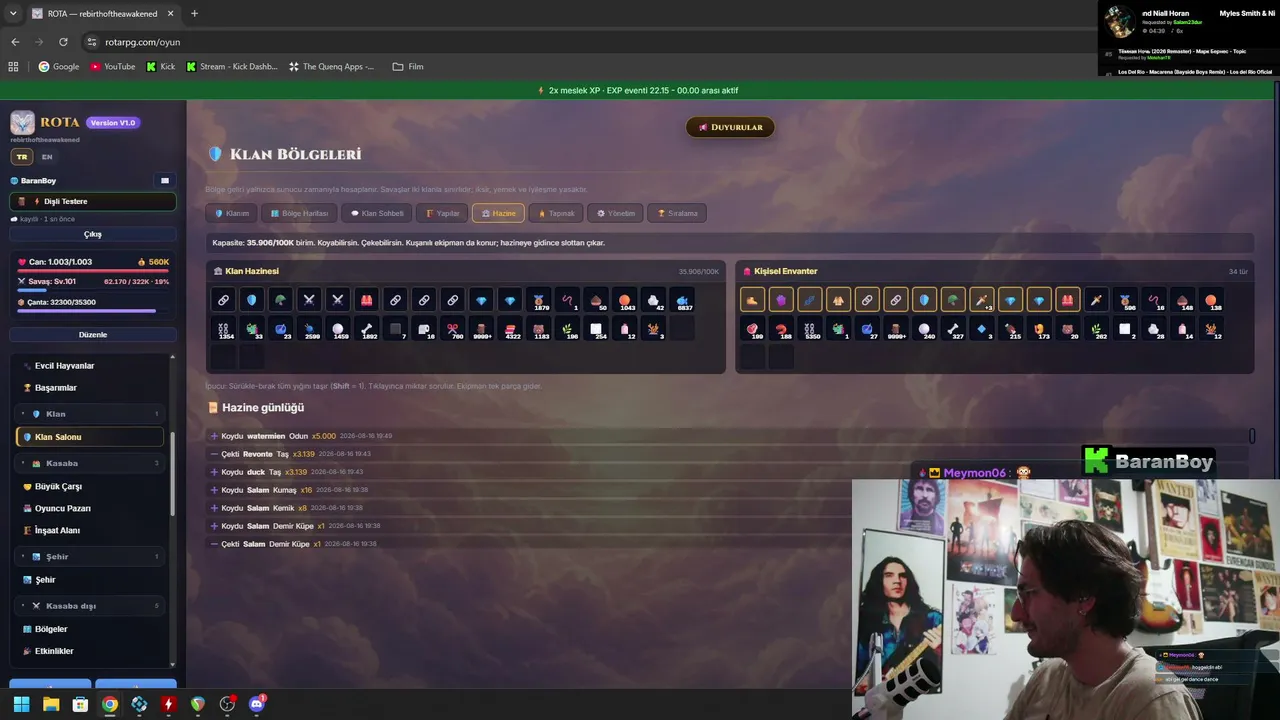The image size is (1280, 720).
Task: Click the orange ball stack 1043 in treasury
Action: (626, 300)
